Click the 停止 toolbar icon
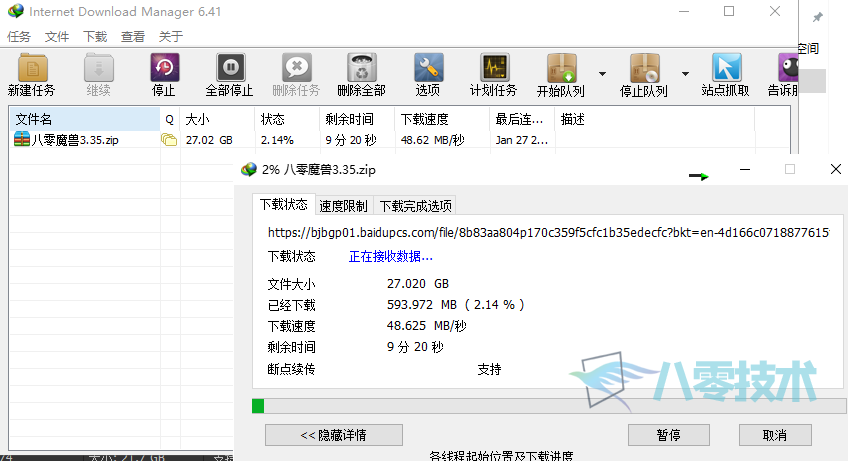Screen dimensions: 848x461 [x=164, y=68]
